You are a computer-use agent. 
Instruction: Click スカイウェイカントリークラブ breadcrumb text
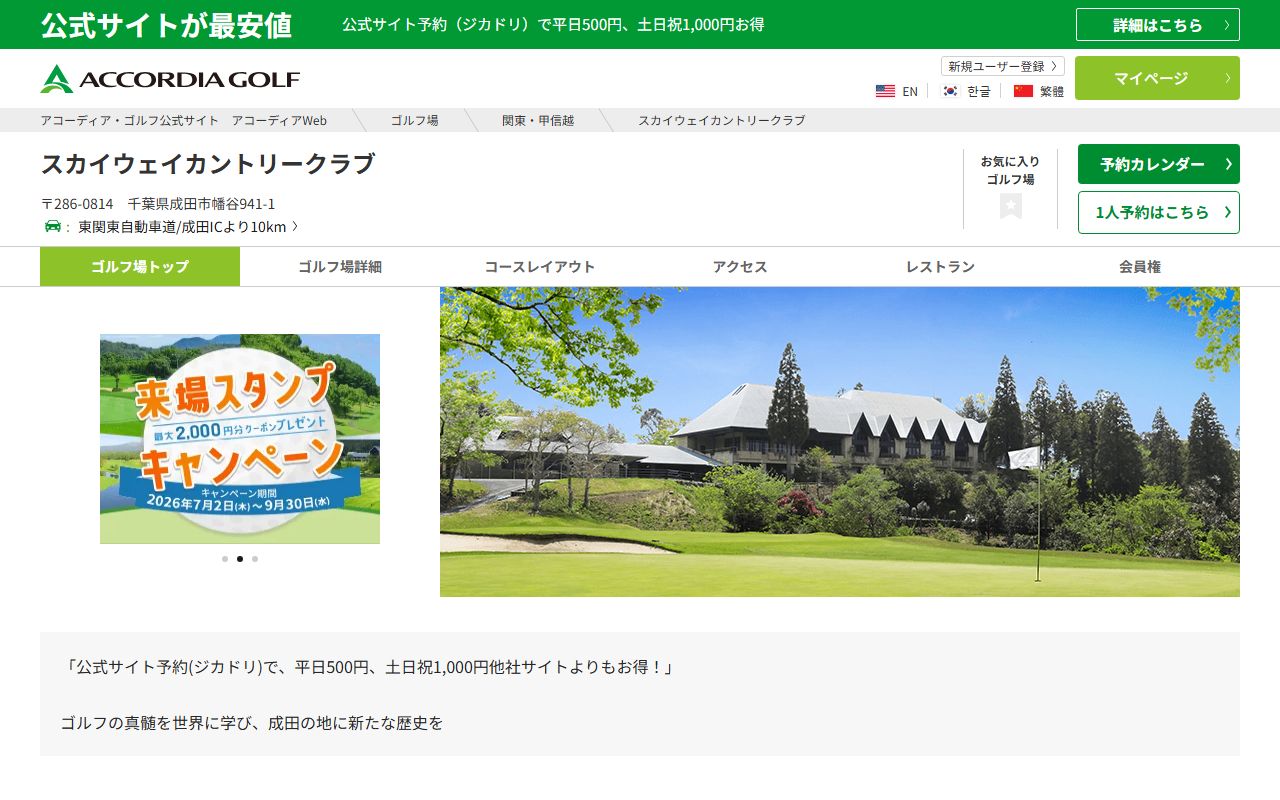click(x=722, y=120)
